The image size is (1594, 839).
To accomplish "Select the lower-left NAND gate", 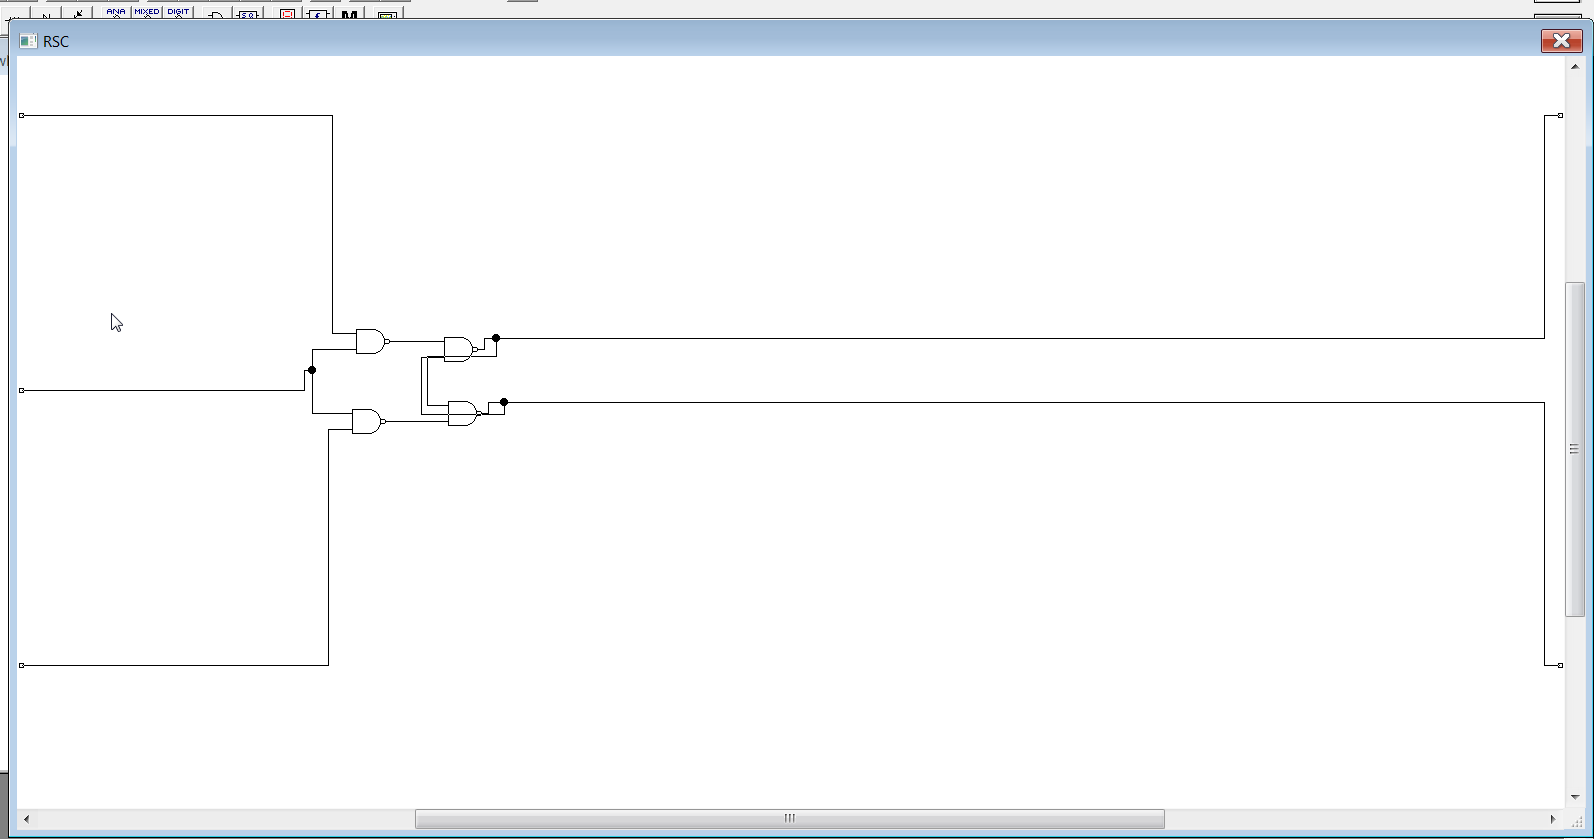I will click(368, 421).
